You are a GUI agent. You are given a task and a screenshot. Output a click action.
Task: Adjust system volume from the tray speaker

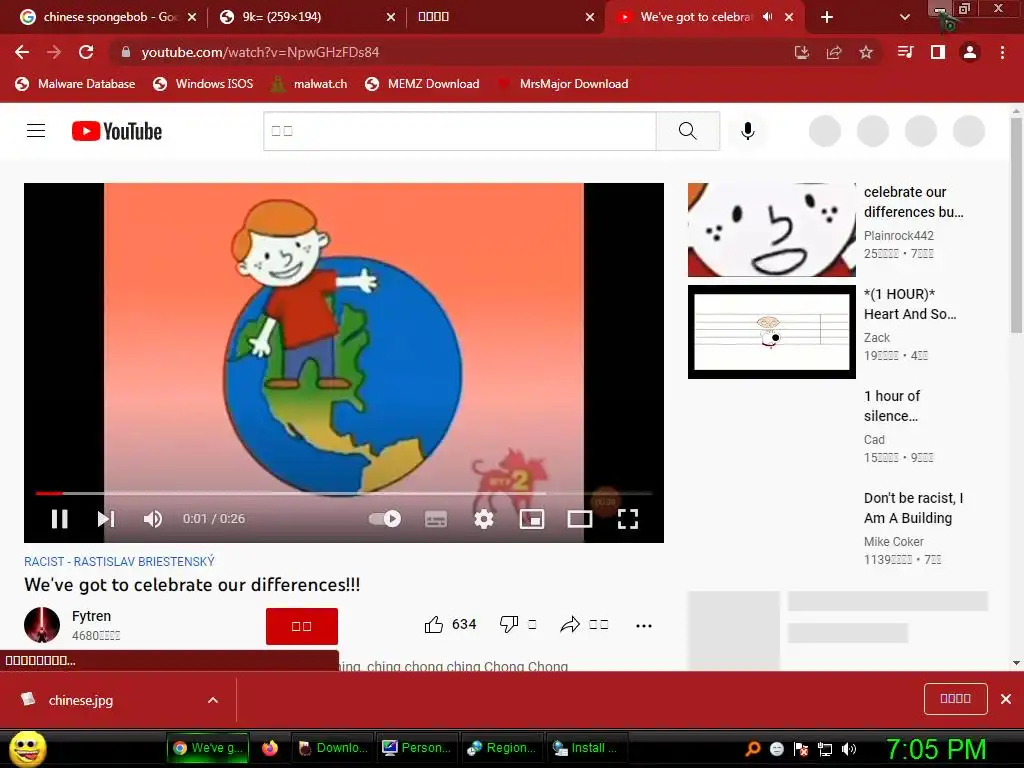(x=849, y=749)
